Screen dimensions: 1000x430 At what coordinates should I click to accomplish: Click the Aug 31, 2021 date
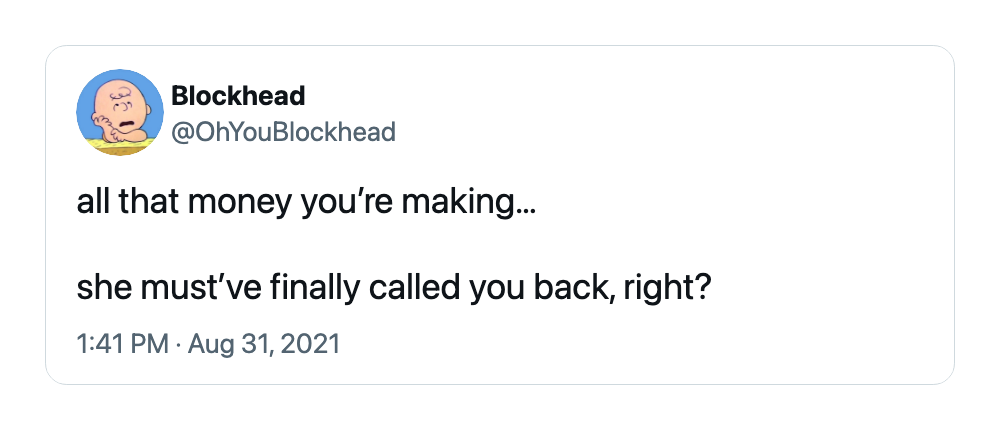pyautogui.click(x=264, y=345)
